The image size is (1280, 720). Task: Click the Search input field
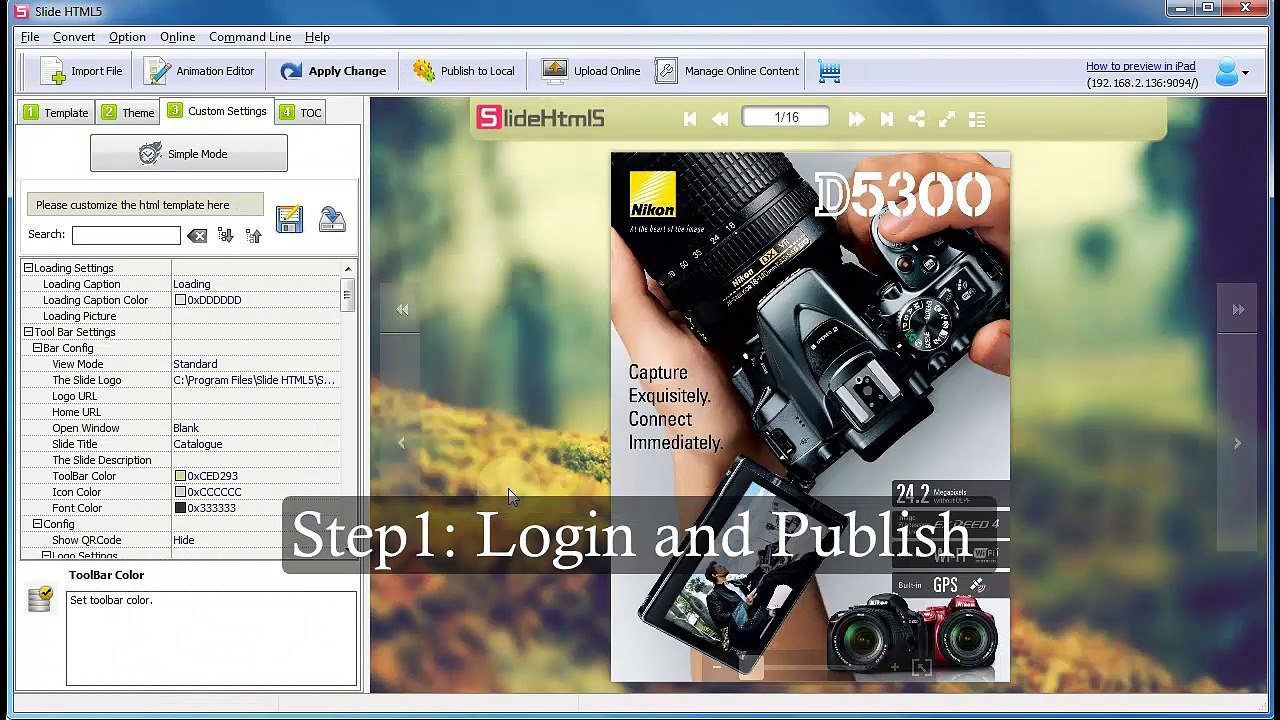coord(126,235)
